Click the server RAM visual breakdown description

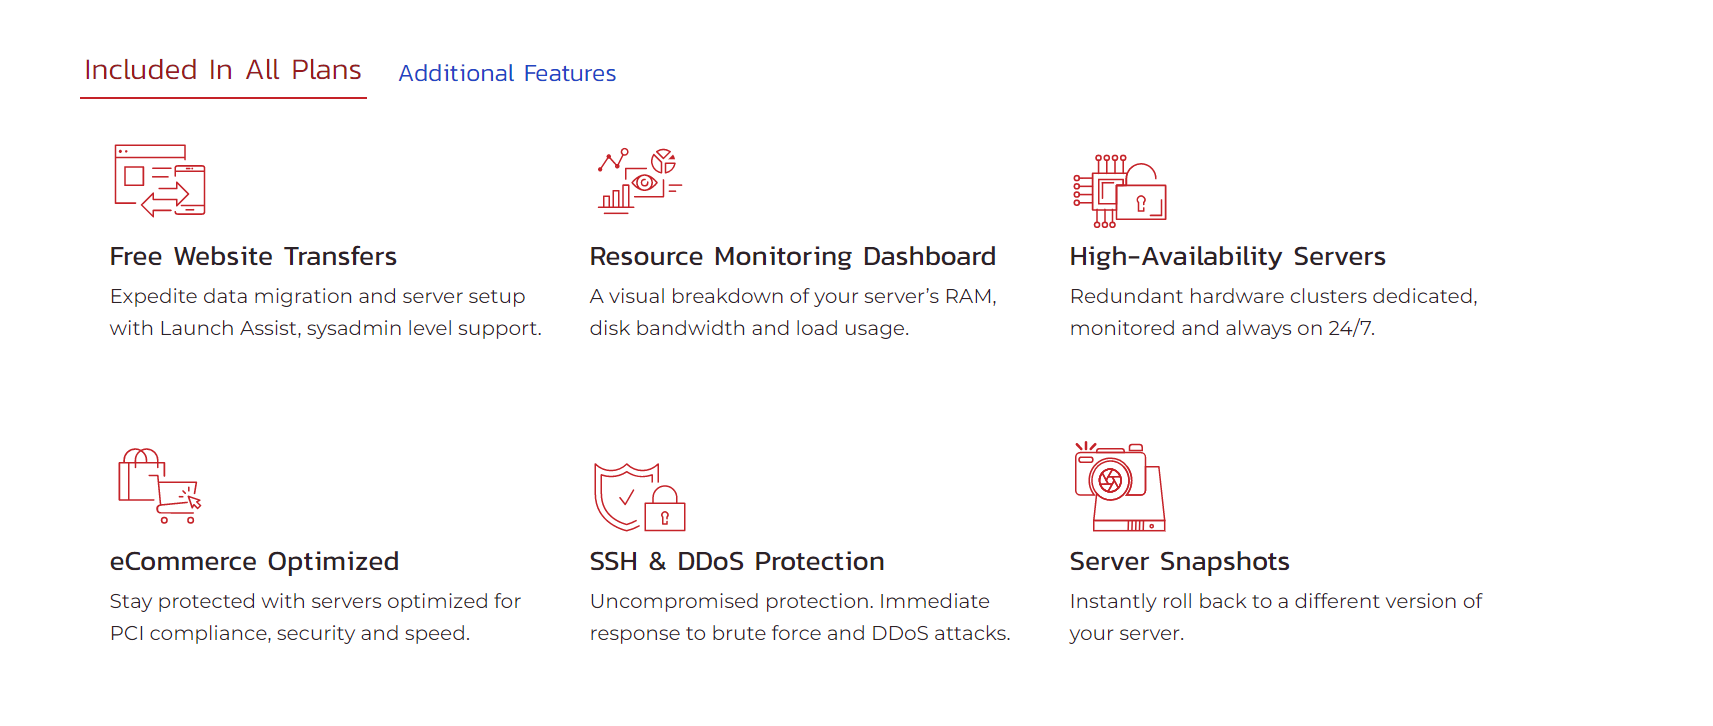793,312
